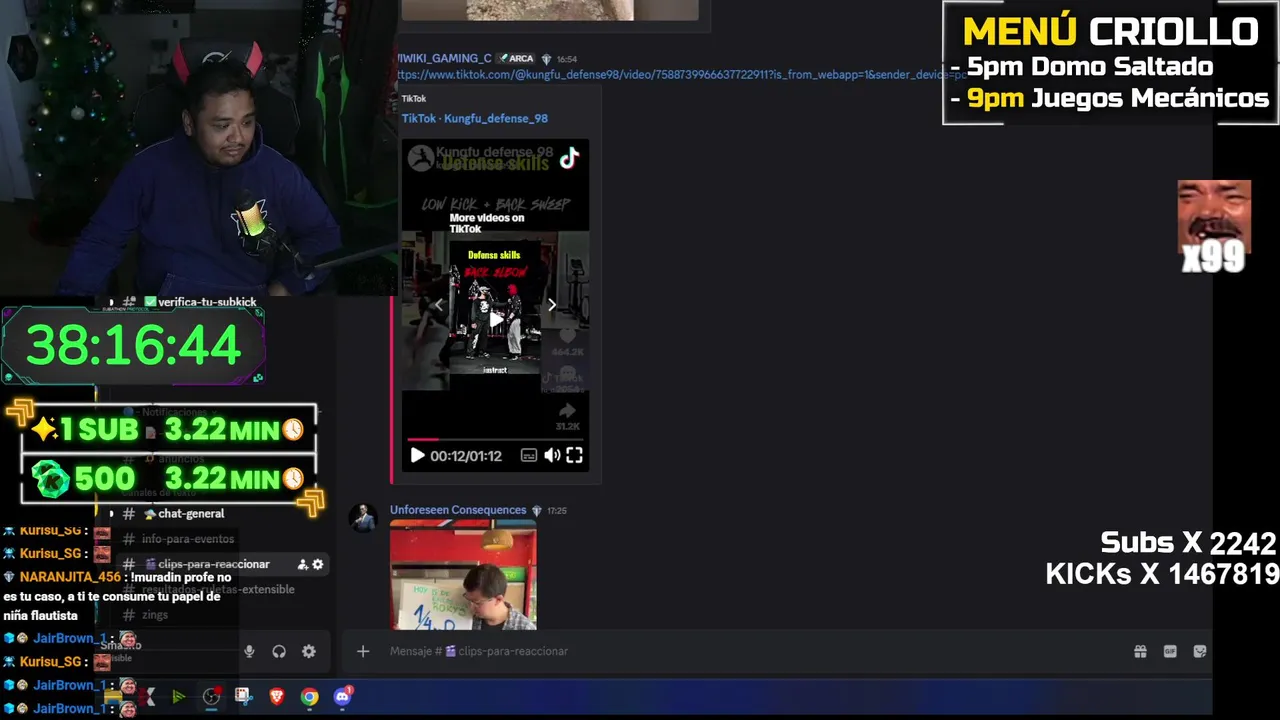Click the invite icon on clips-para-reaccionar channel
This screenshot has height=720, width=1280.
(x=302, y=564)
